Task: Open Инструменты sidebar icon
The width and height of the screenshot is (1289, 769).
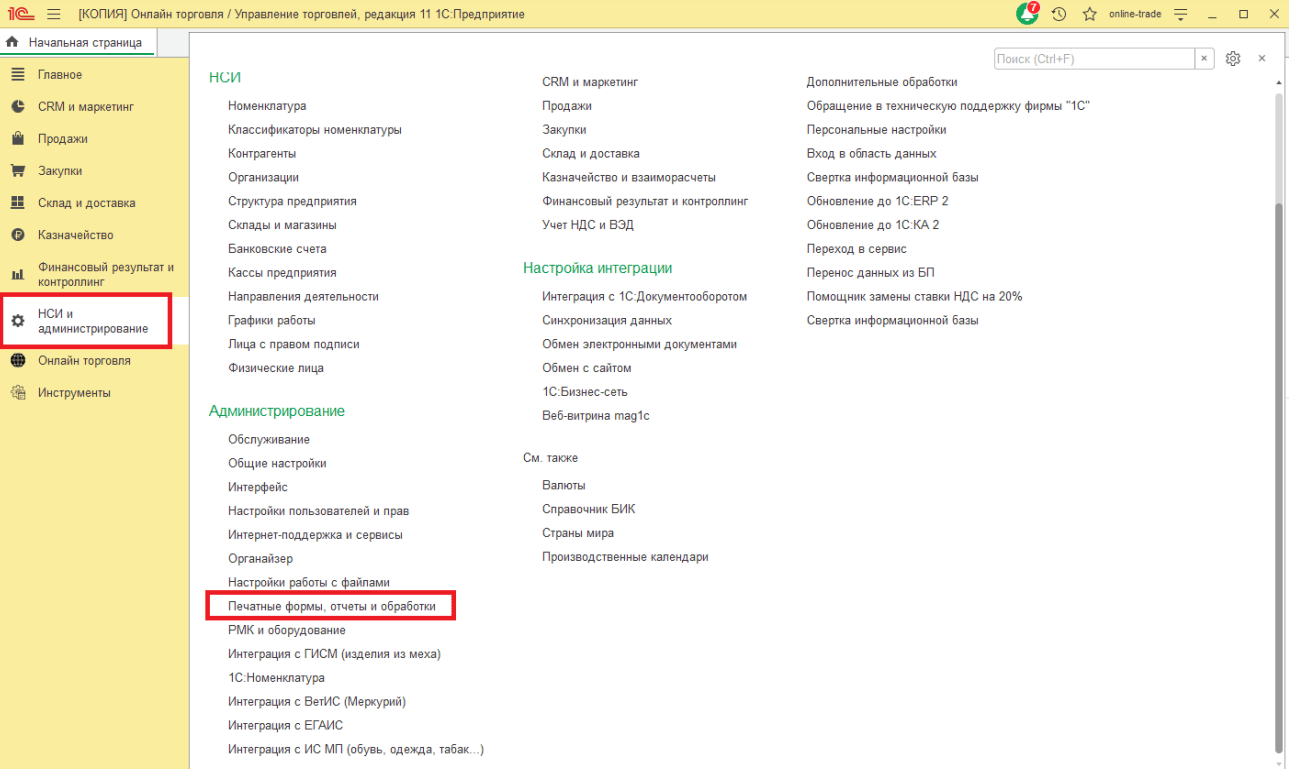Action: click(x=17, y=393)
